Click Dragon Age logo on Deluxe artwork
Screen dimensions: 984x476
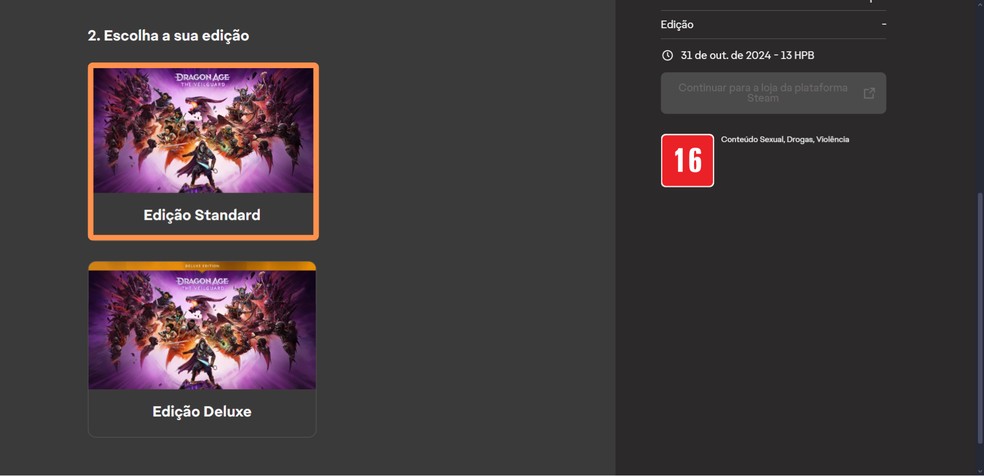[203, 283]
